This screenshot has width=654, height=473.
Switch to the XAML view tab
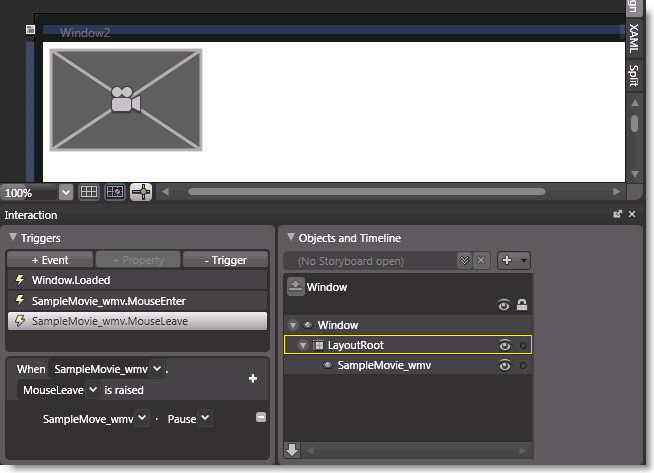(634, 38)
